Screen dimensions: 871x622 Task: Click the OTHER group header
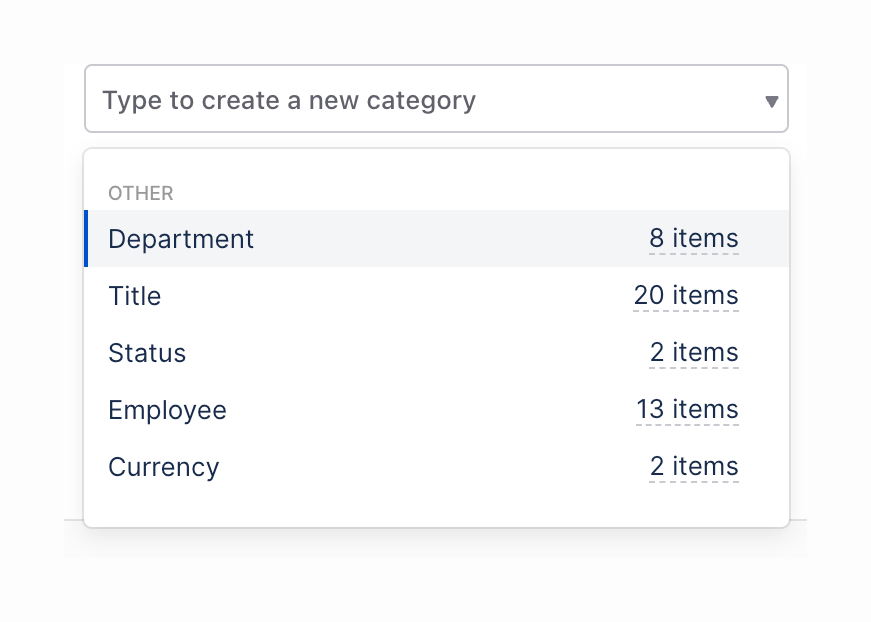(140, 193)
